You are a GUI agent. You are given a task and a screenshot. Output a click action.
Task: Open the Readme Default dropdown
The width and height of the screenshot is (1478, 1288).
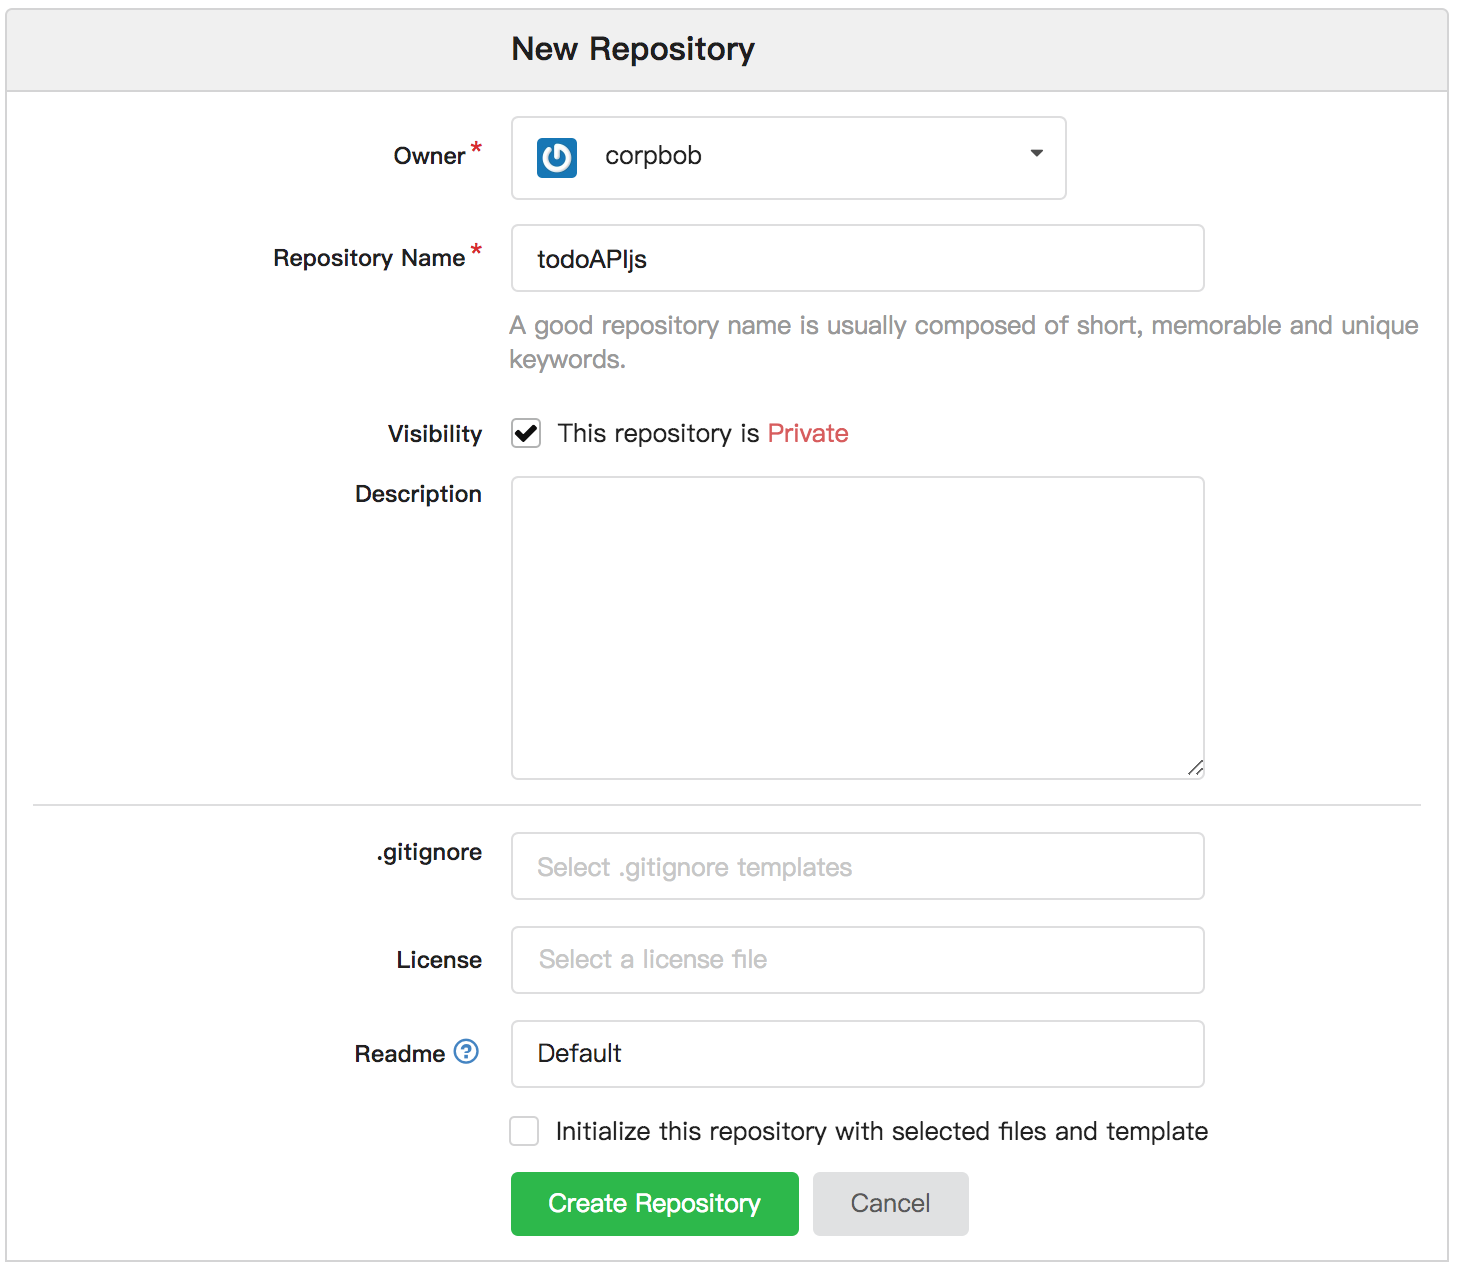(858, 1054)
